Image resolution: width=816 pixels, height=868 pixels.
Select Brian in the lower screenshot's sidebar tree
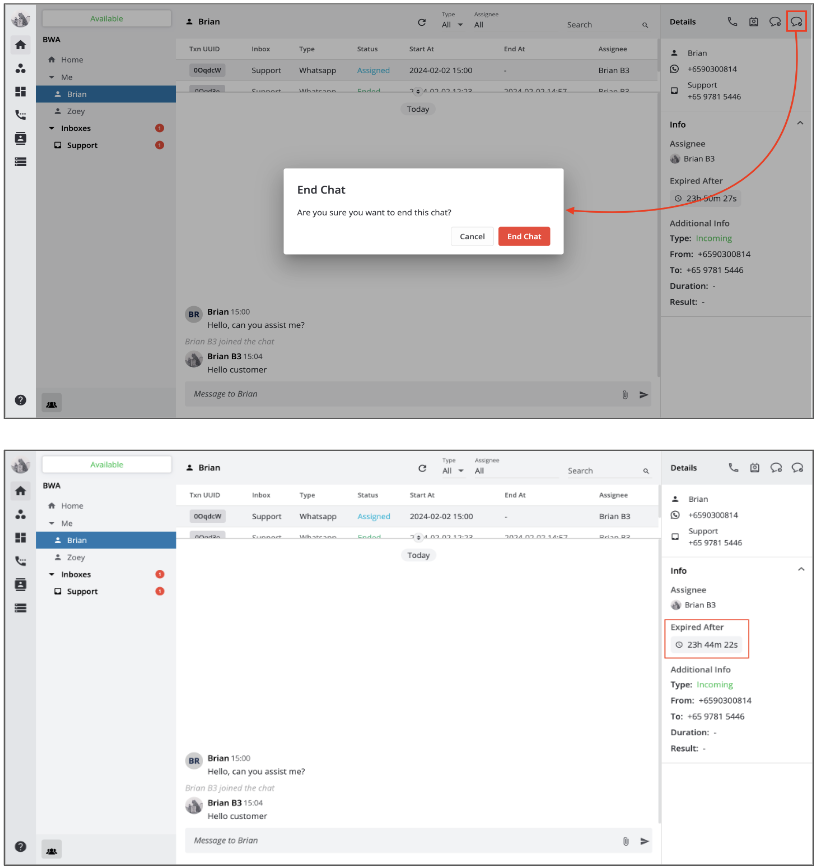[106, 540]
